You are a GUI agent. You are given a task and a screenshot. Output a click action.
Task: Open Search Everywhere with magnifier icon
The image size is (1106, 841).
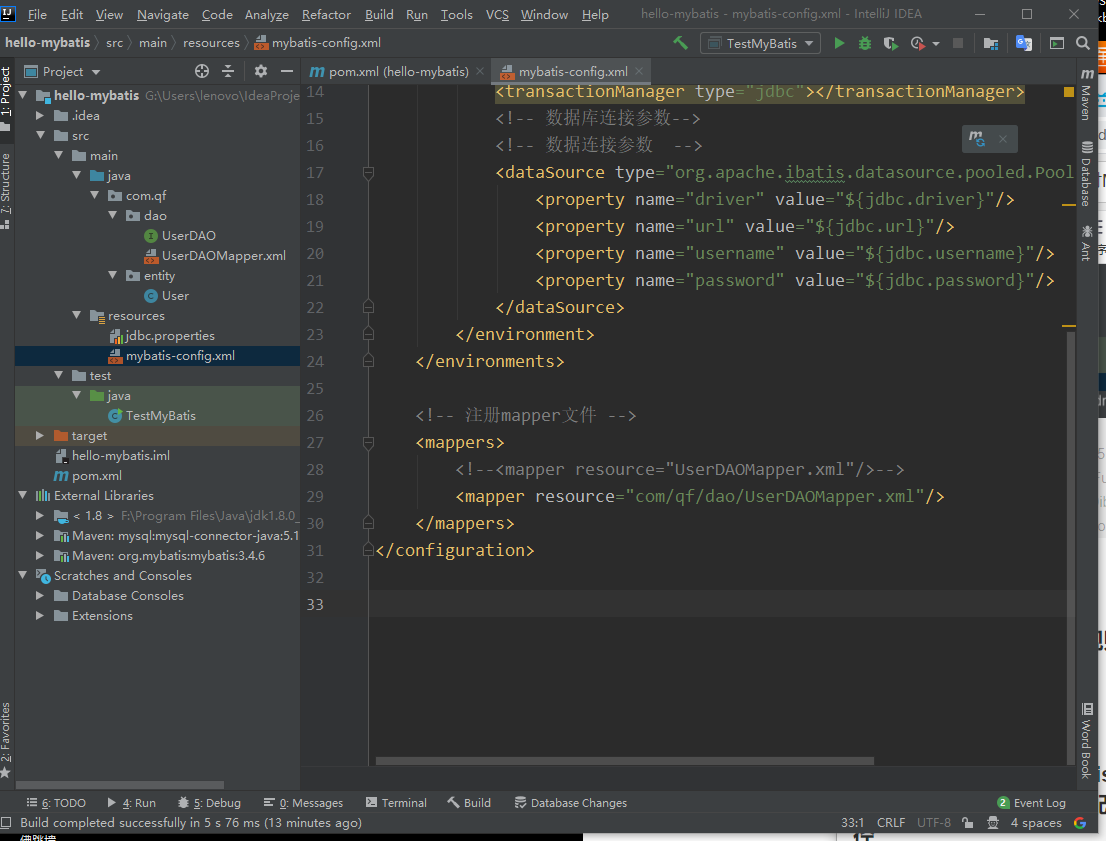(1084, 43)
